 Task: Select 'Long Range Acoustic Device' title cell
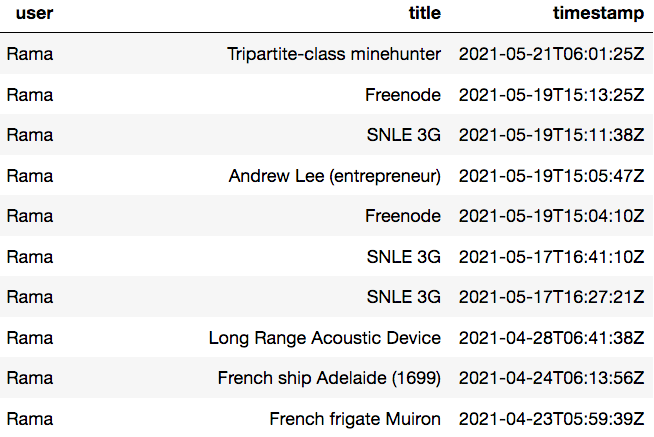[324, 338]
